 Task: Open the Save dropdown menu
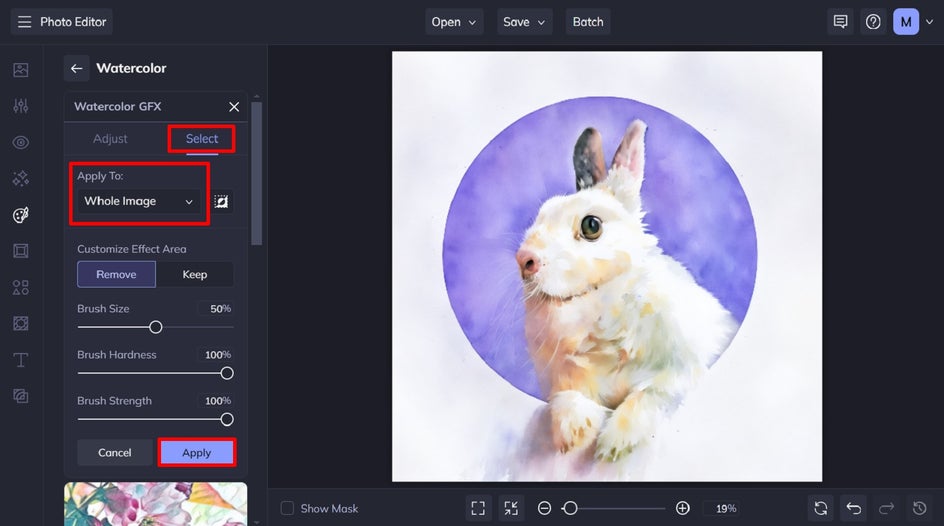[525, 22]
